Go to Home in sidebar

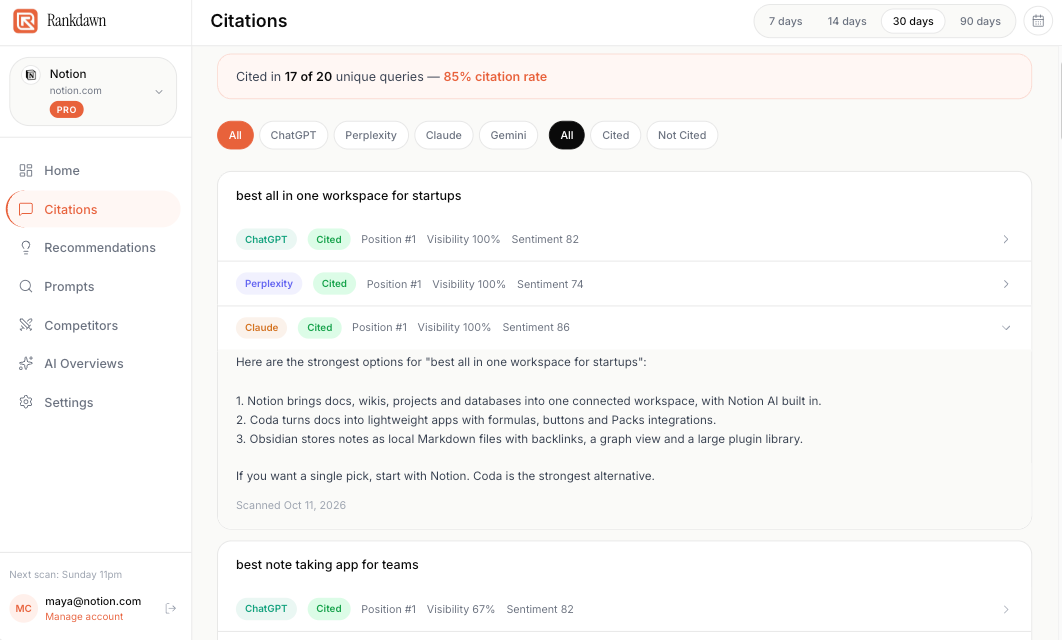[x=93, y=171]
